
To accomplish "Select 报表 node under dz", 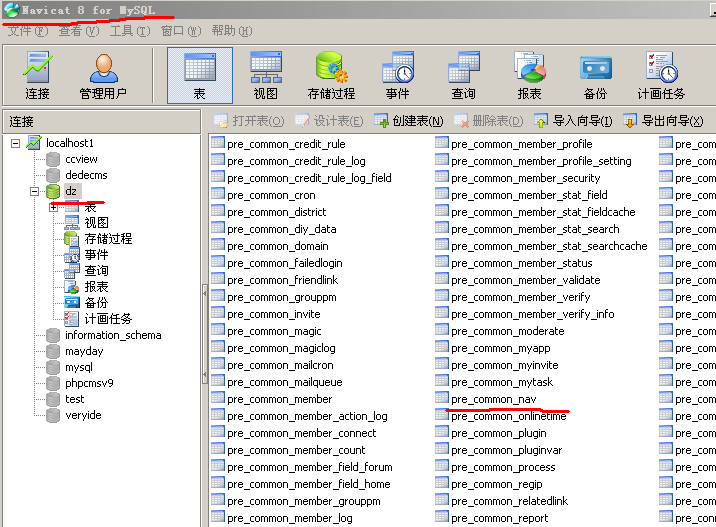I will (x=96, y=287).
